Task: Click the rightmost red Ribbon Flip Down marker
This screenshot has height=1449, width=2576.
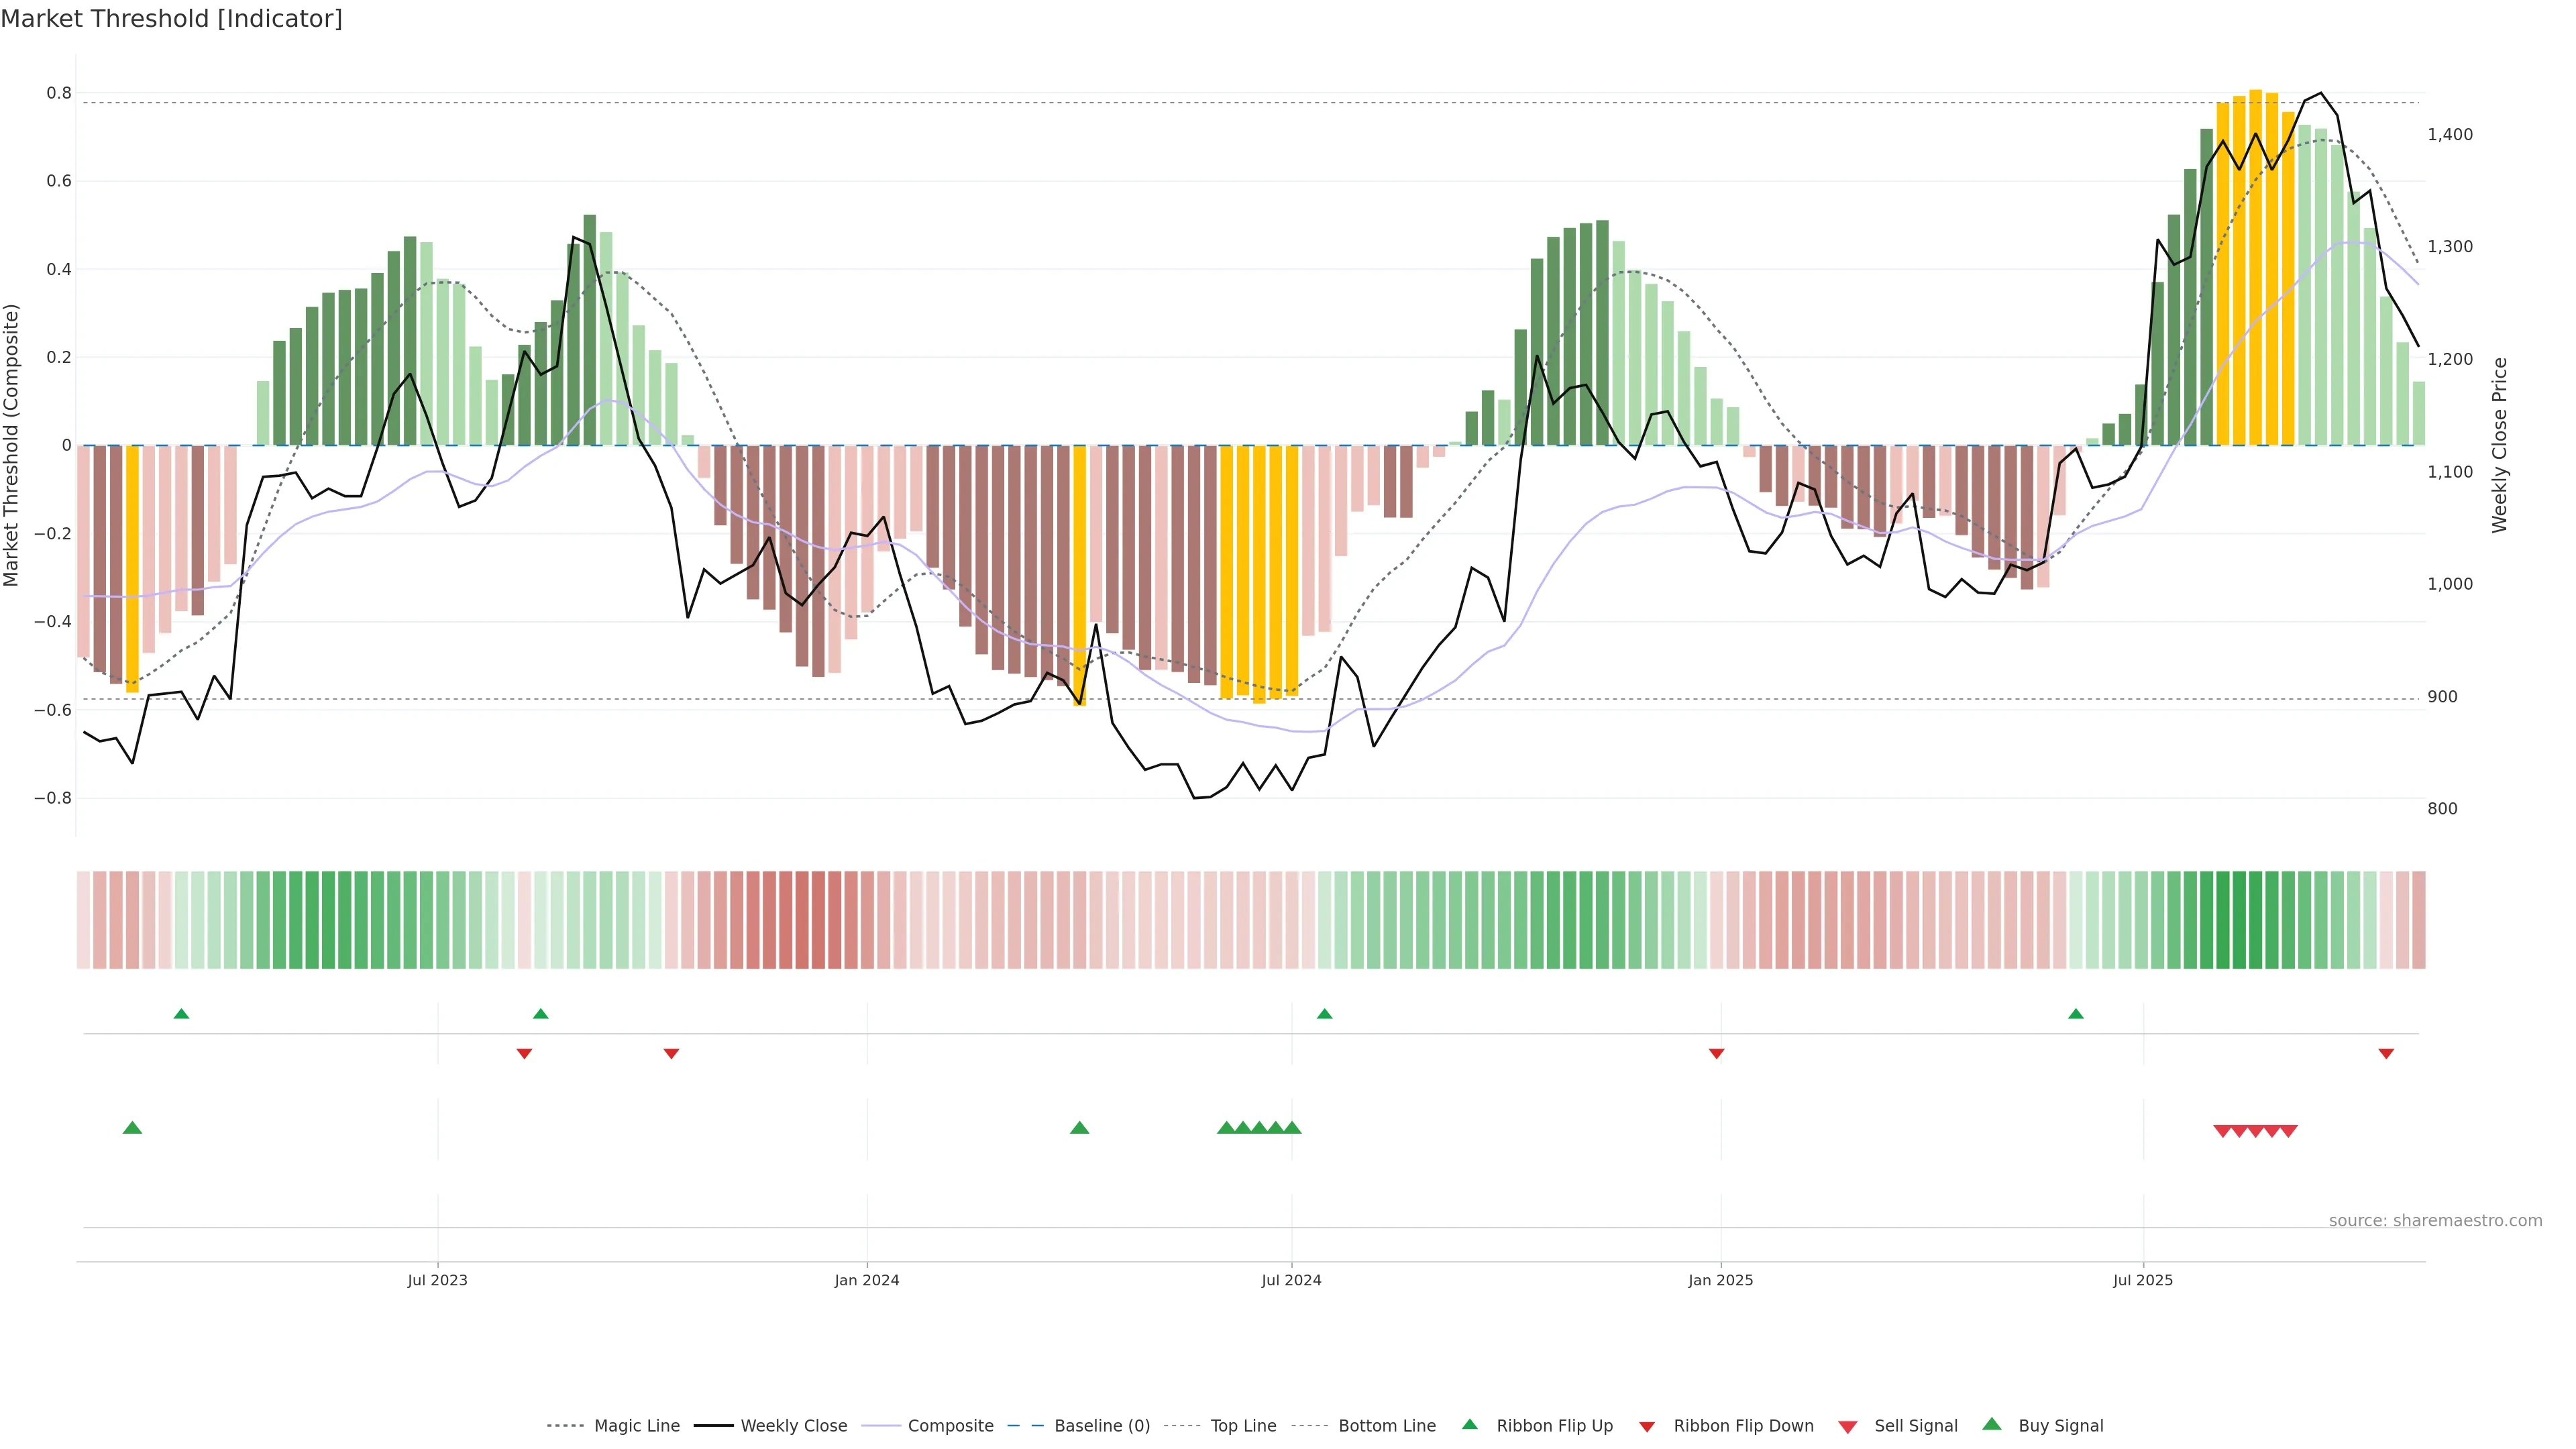Action: click(x=2386, y=1053)
